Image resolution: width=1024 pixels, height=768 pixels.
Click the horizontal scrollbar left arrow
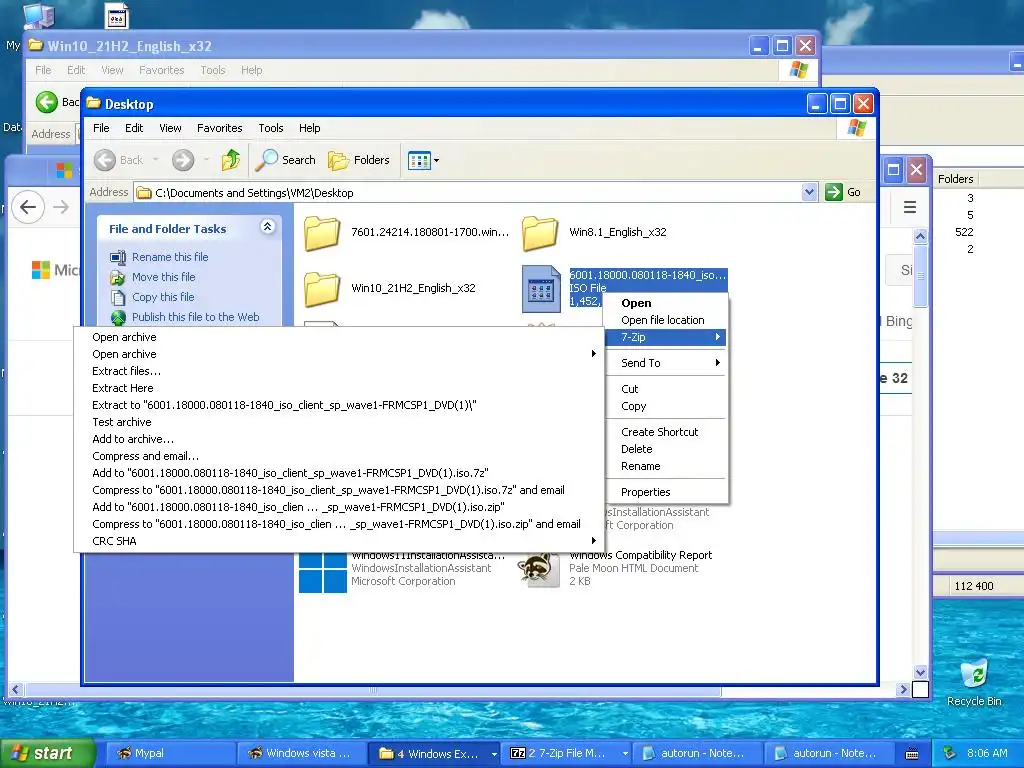pos(16,689)
